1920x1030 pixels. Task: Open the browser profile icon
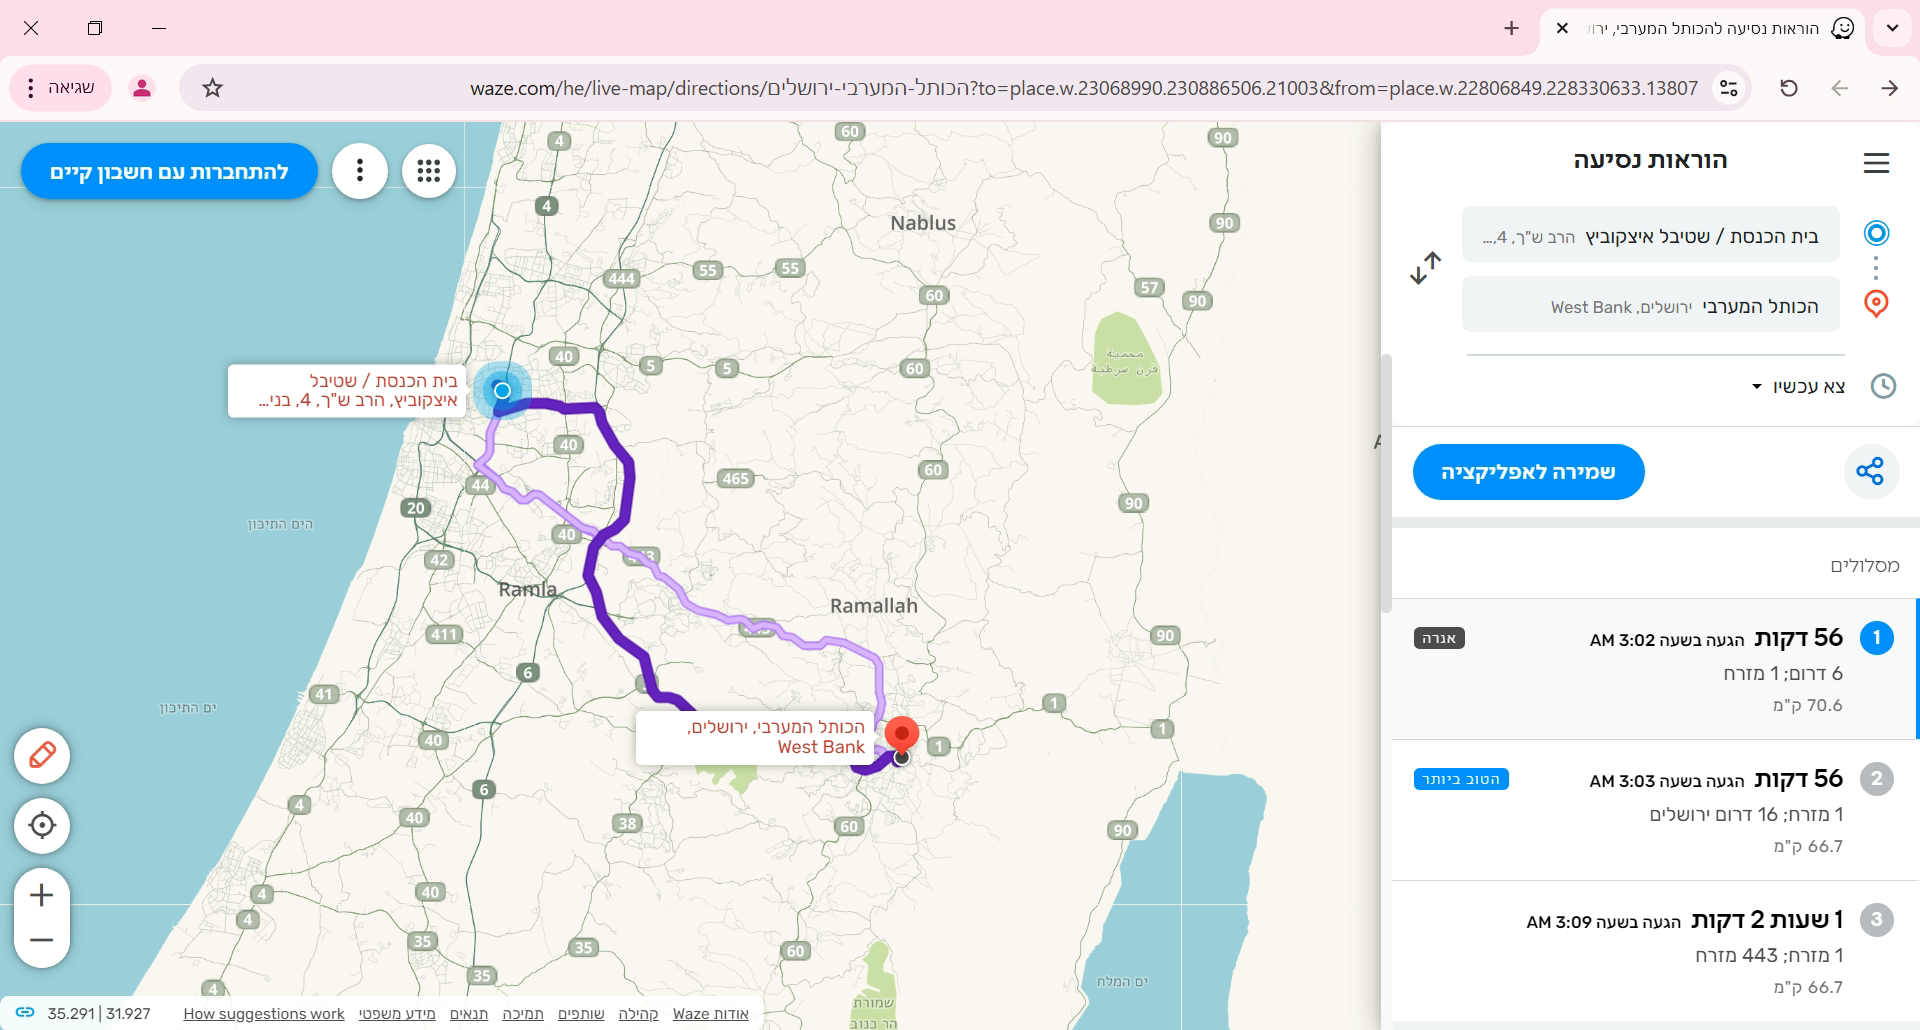coord(142,88)
